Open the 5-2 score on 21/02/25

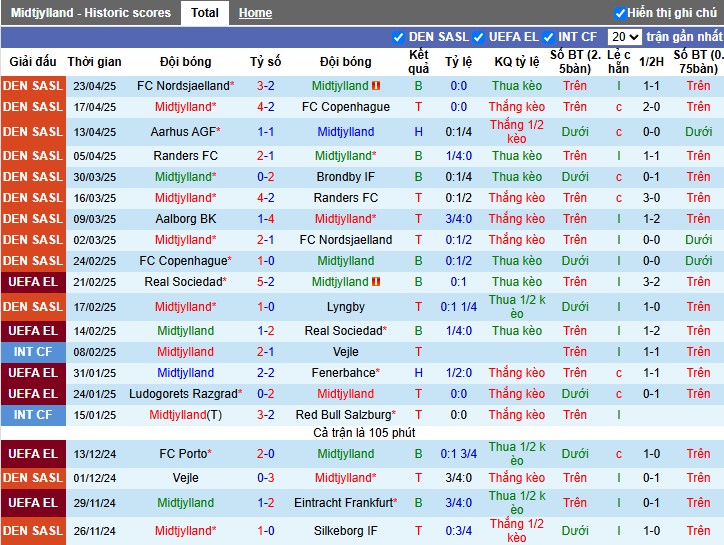coord(265,282)
